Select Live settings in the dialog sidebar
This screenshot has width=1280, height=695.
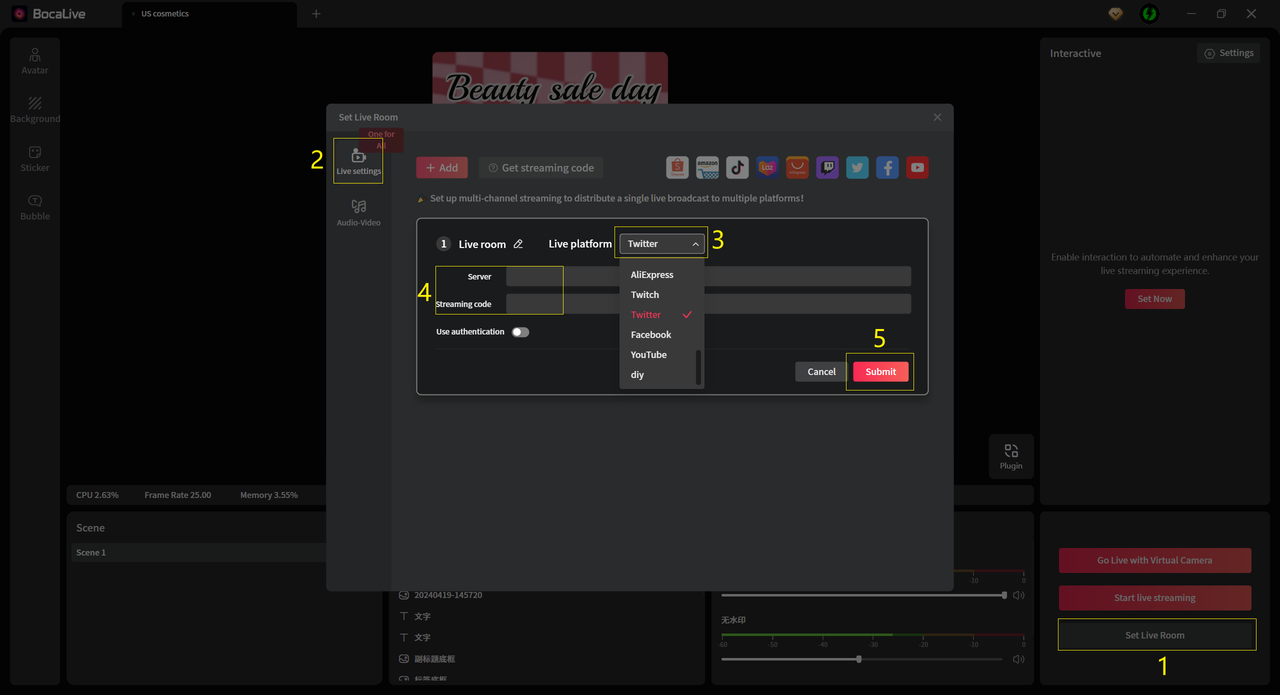tap(358, 160)
